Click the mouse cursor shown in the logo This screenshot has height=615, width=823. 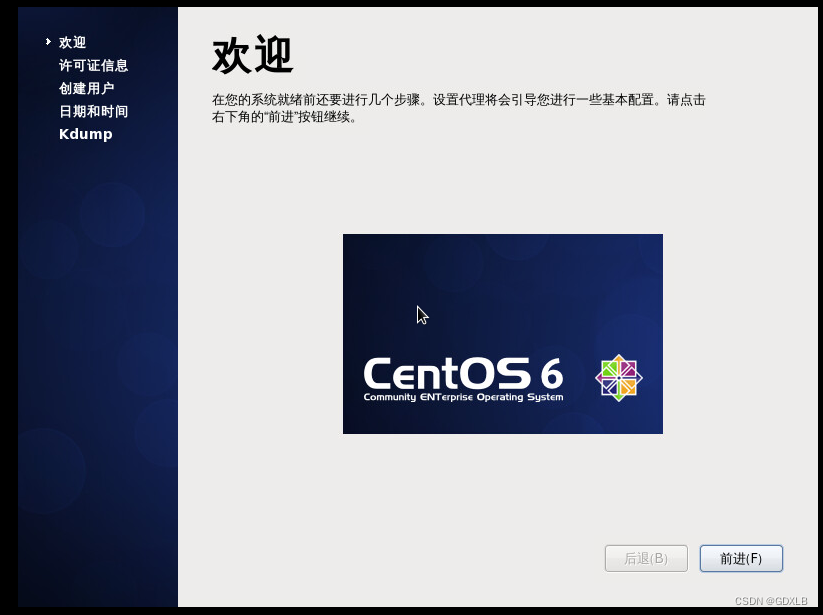(421, 313)
